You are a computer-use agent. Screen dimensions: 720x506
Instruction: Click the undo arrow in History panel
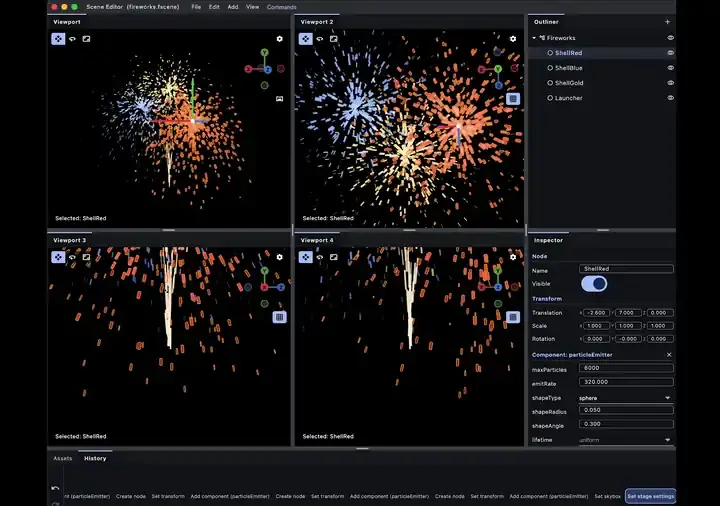coord(55,488)
